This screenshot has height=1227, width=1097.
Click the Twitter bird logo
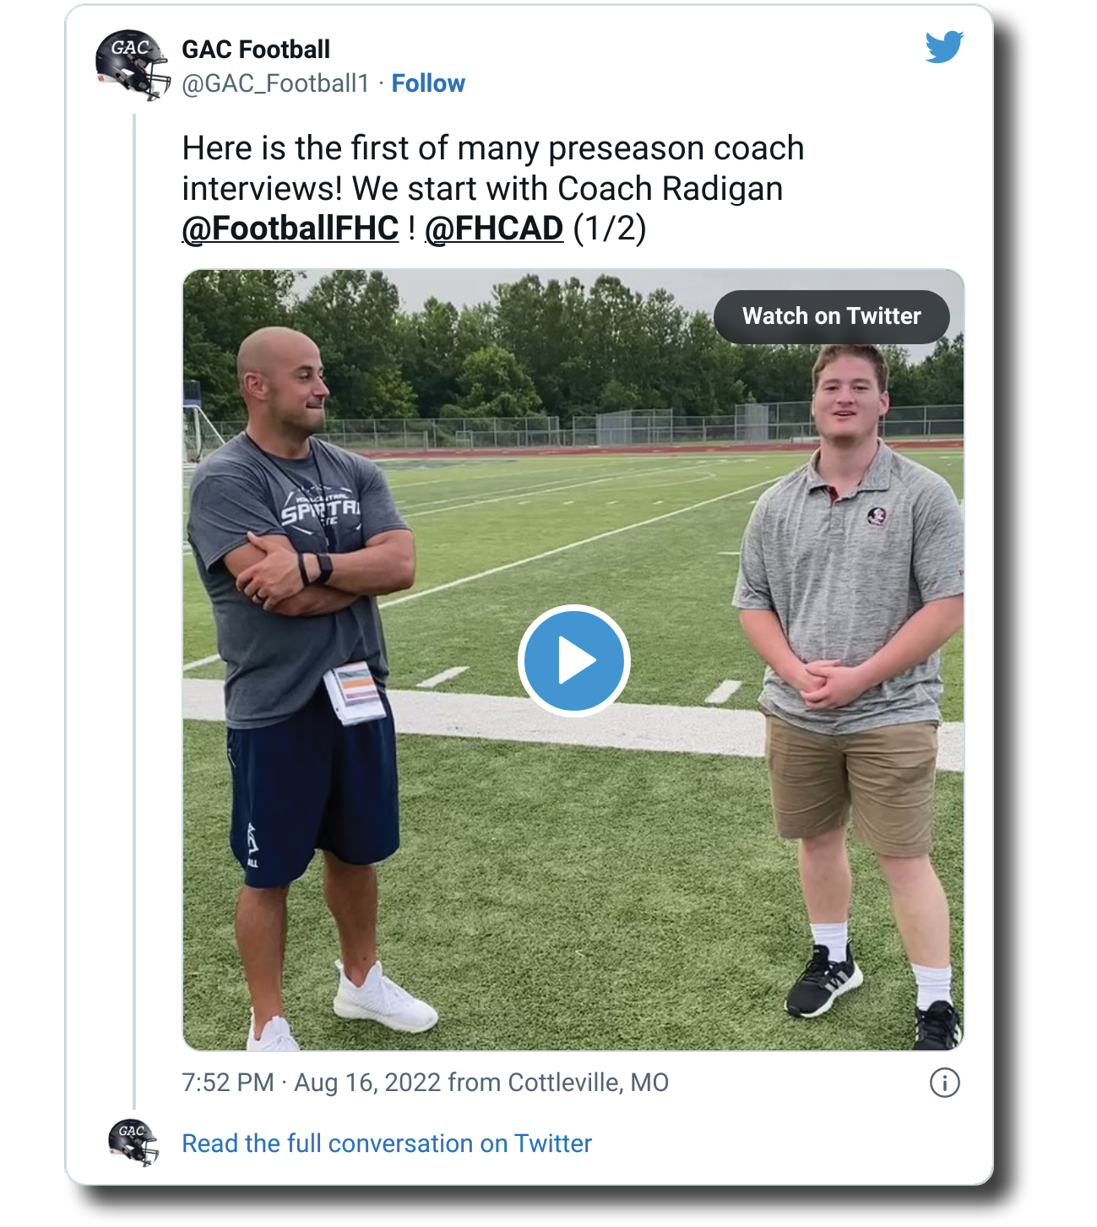943,47
